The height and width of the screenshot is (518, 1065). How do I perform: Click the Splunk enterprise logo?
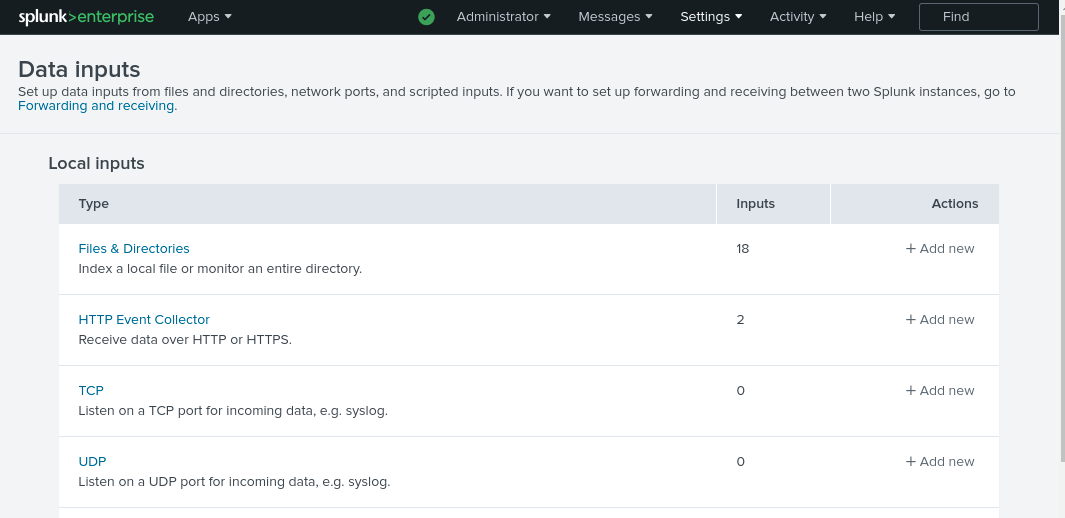click(86, 17)
